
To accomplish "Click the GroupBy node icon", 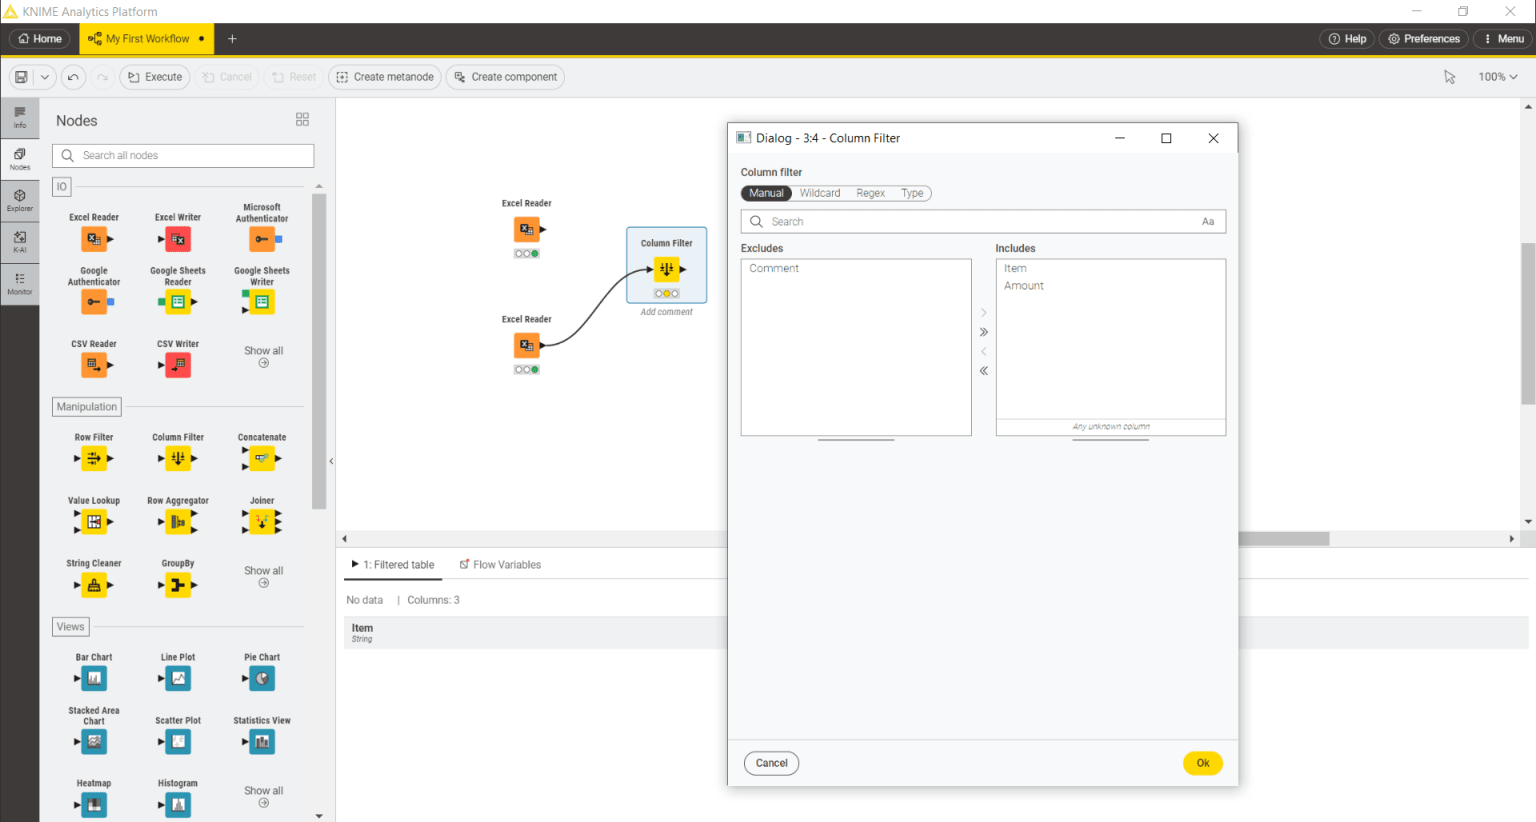I will (178, 585).
